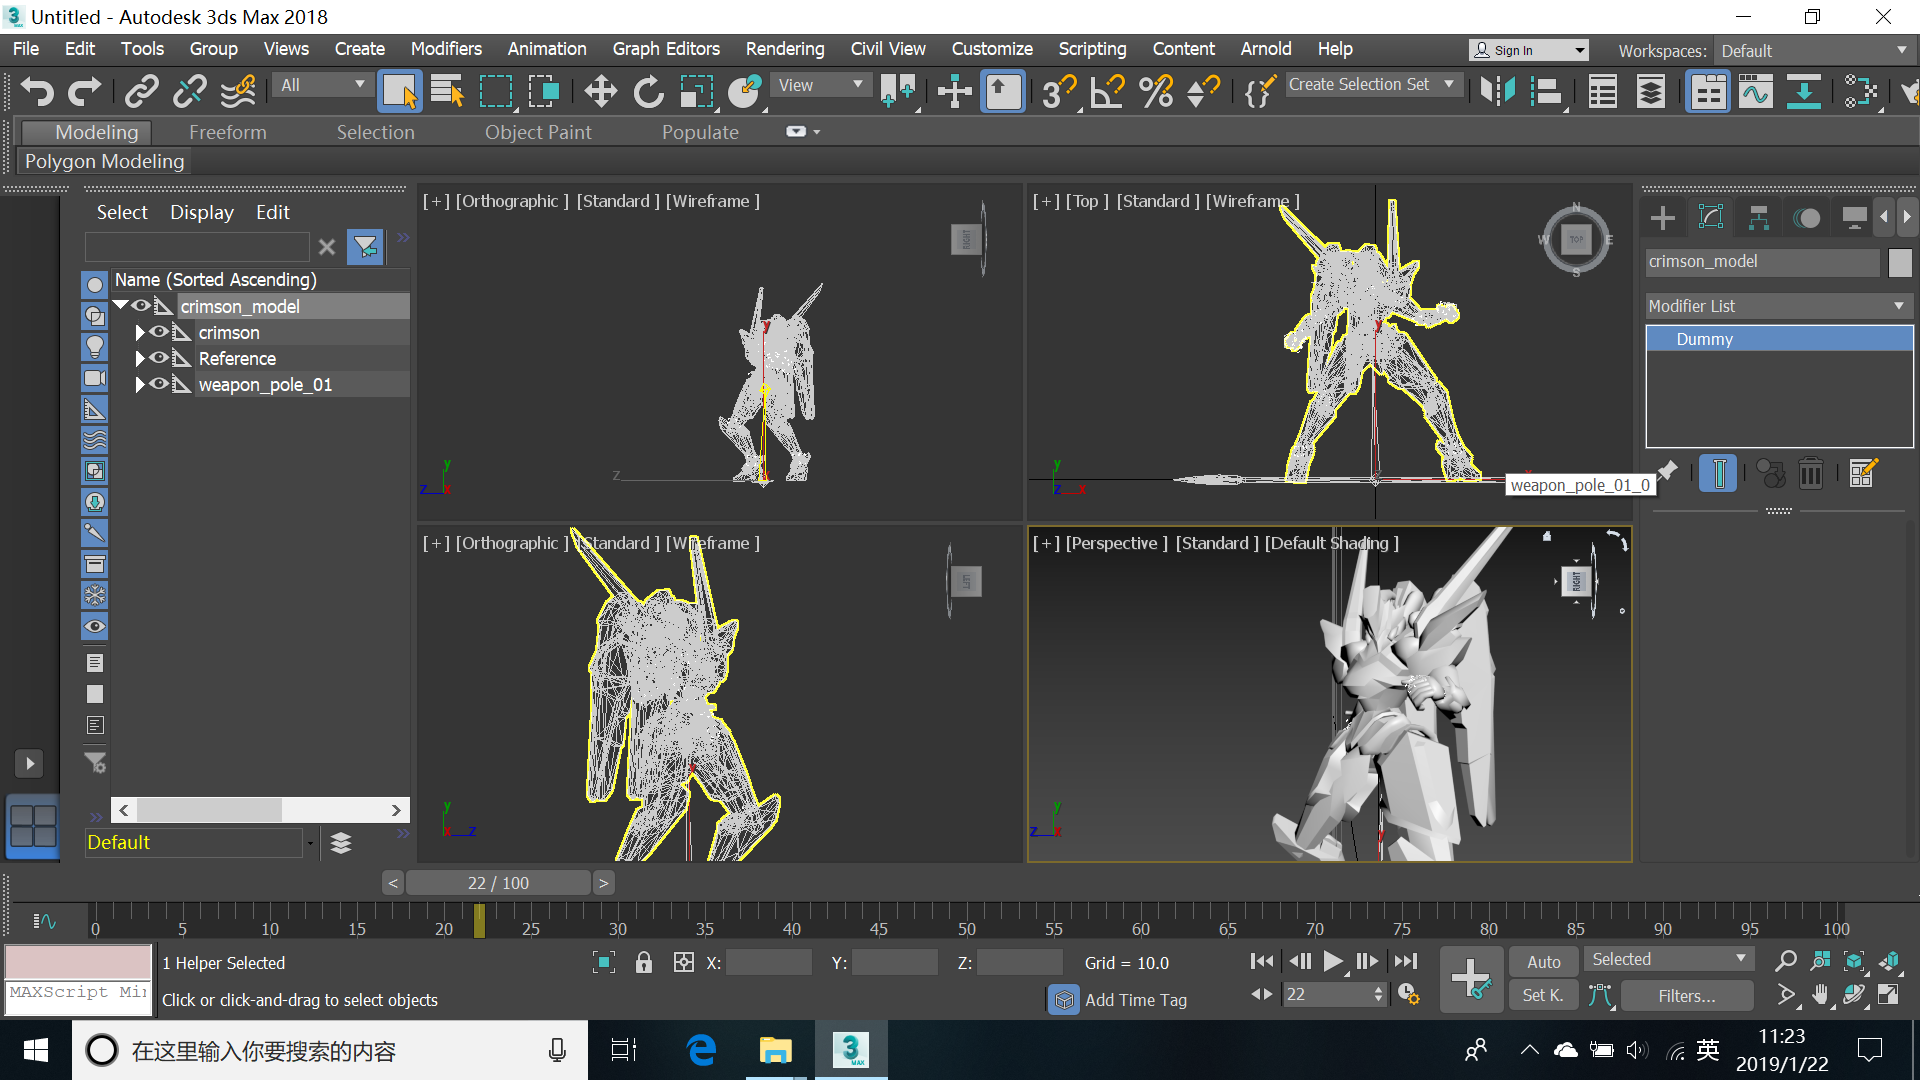This screenshot has height=1080, width=1920.
Task: Toggle the Spinner Snap button
Action: pyautogui.click(x=1203, y=91)
